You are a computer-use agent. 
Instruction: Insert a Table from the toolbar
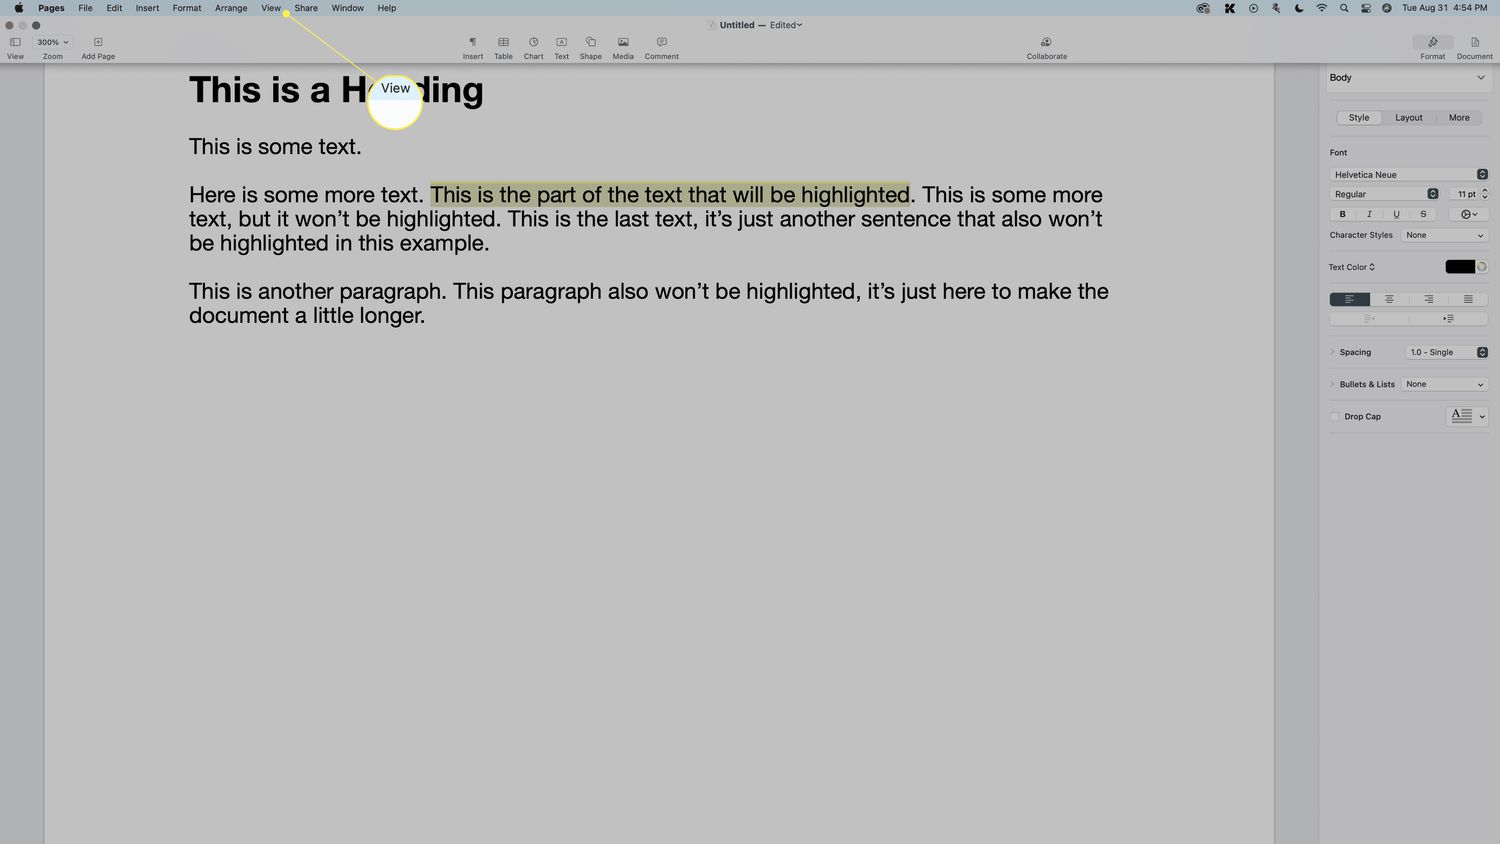(503, 43)
